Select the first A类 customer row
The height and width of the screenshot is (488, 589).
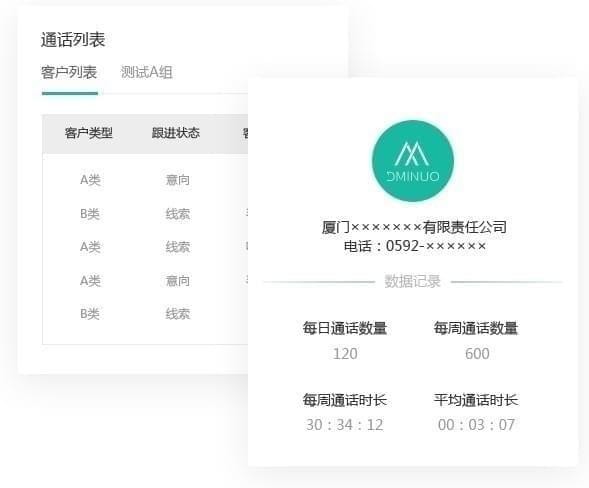point(145,180)
